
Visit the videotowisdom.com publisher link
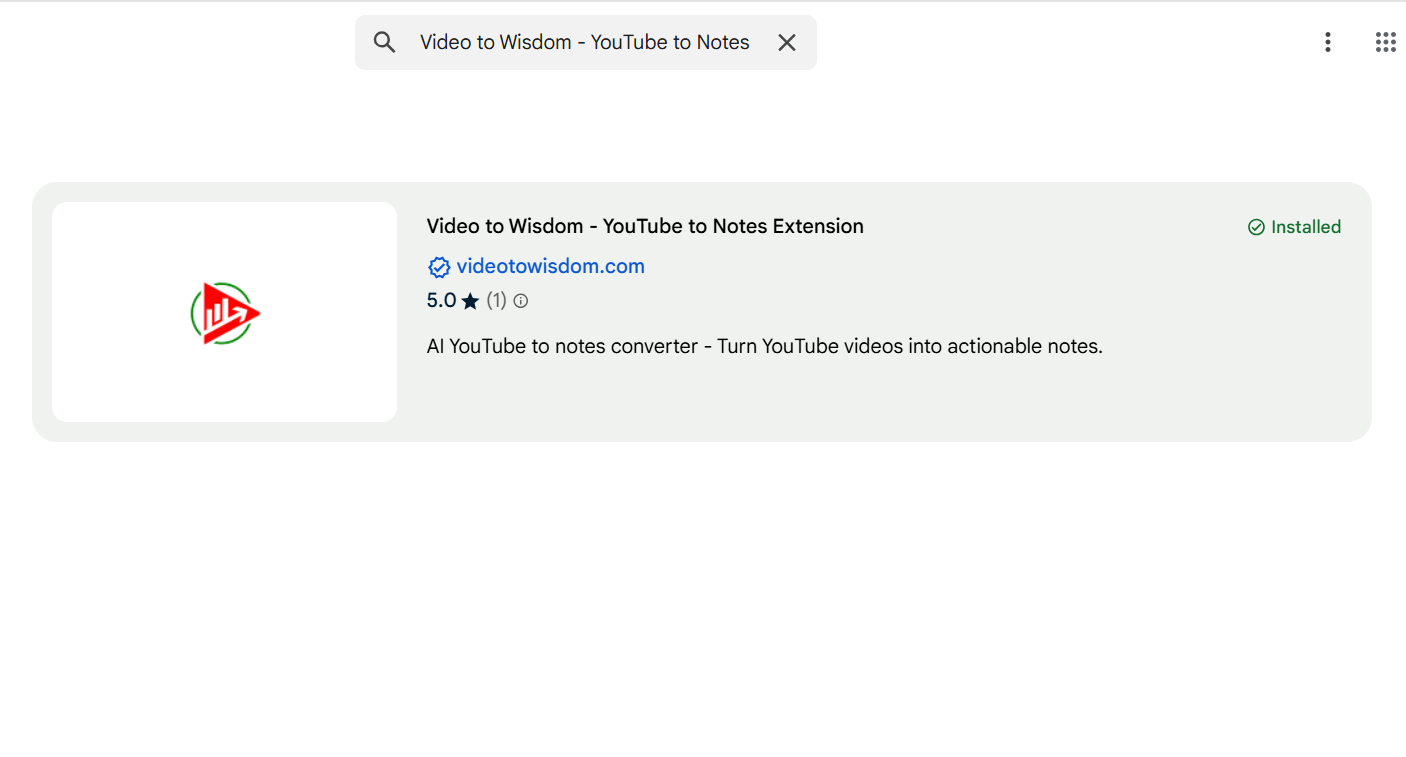(551, 267)
